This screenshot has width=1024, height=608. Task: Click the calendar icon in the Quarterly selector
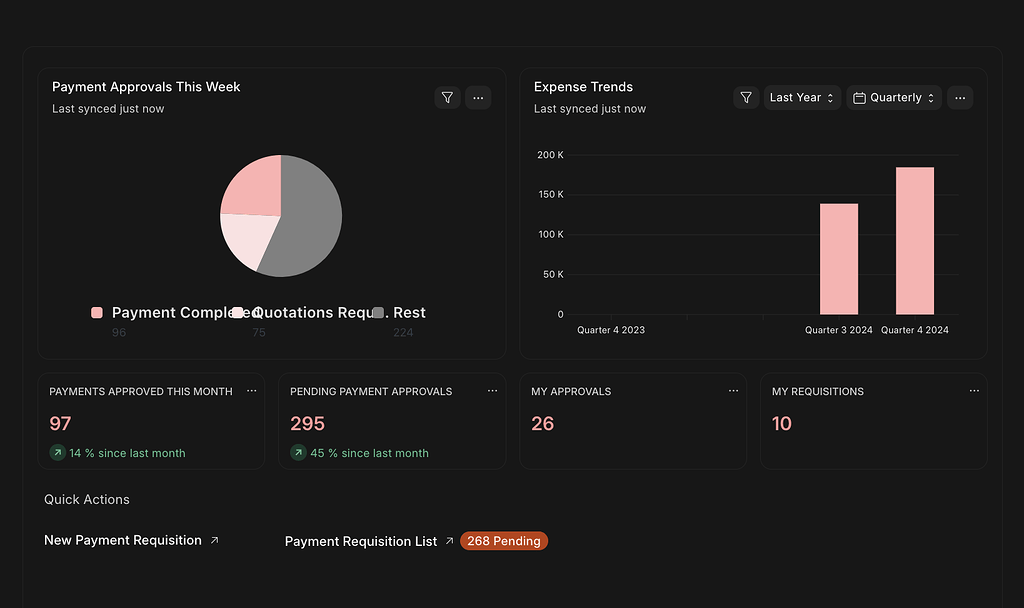(858, 97)
